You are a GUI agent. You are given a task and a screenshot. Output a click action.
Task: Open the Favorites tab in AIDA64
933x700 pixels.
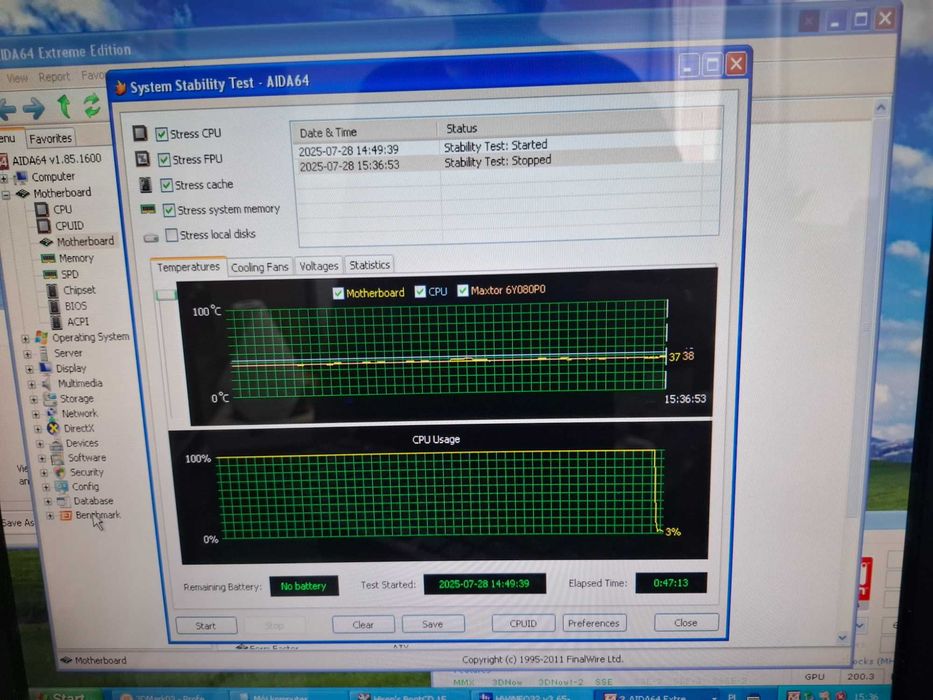51,138
